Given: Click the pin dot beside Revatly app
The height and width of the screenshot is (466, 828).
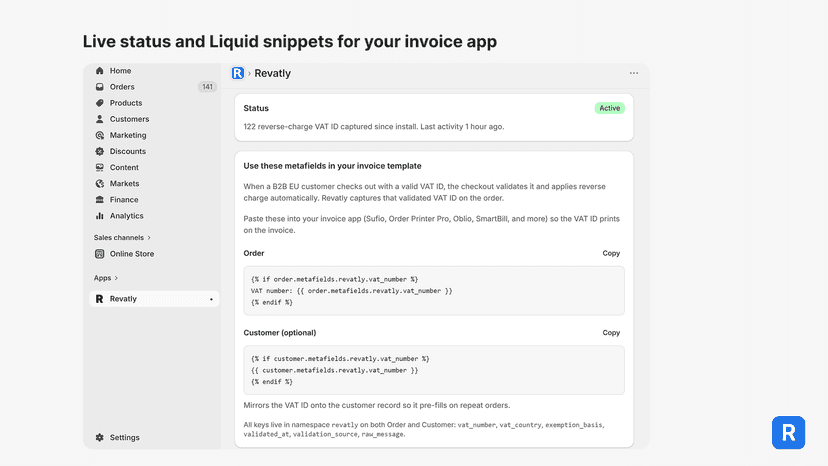Looking at the screenshot, I should 211,300.
